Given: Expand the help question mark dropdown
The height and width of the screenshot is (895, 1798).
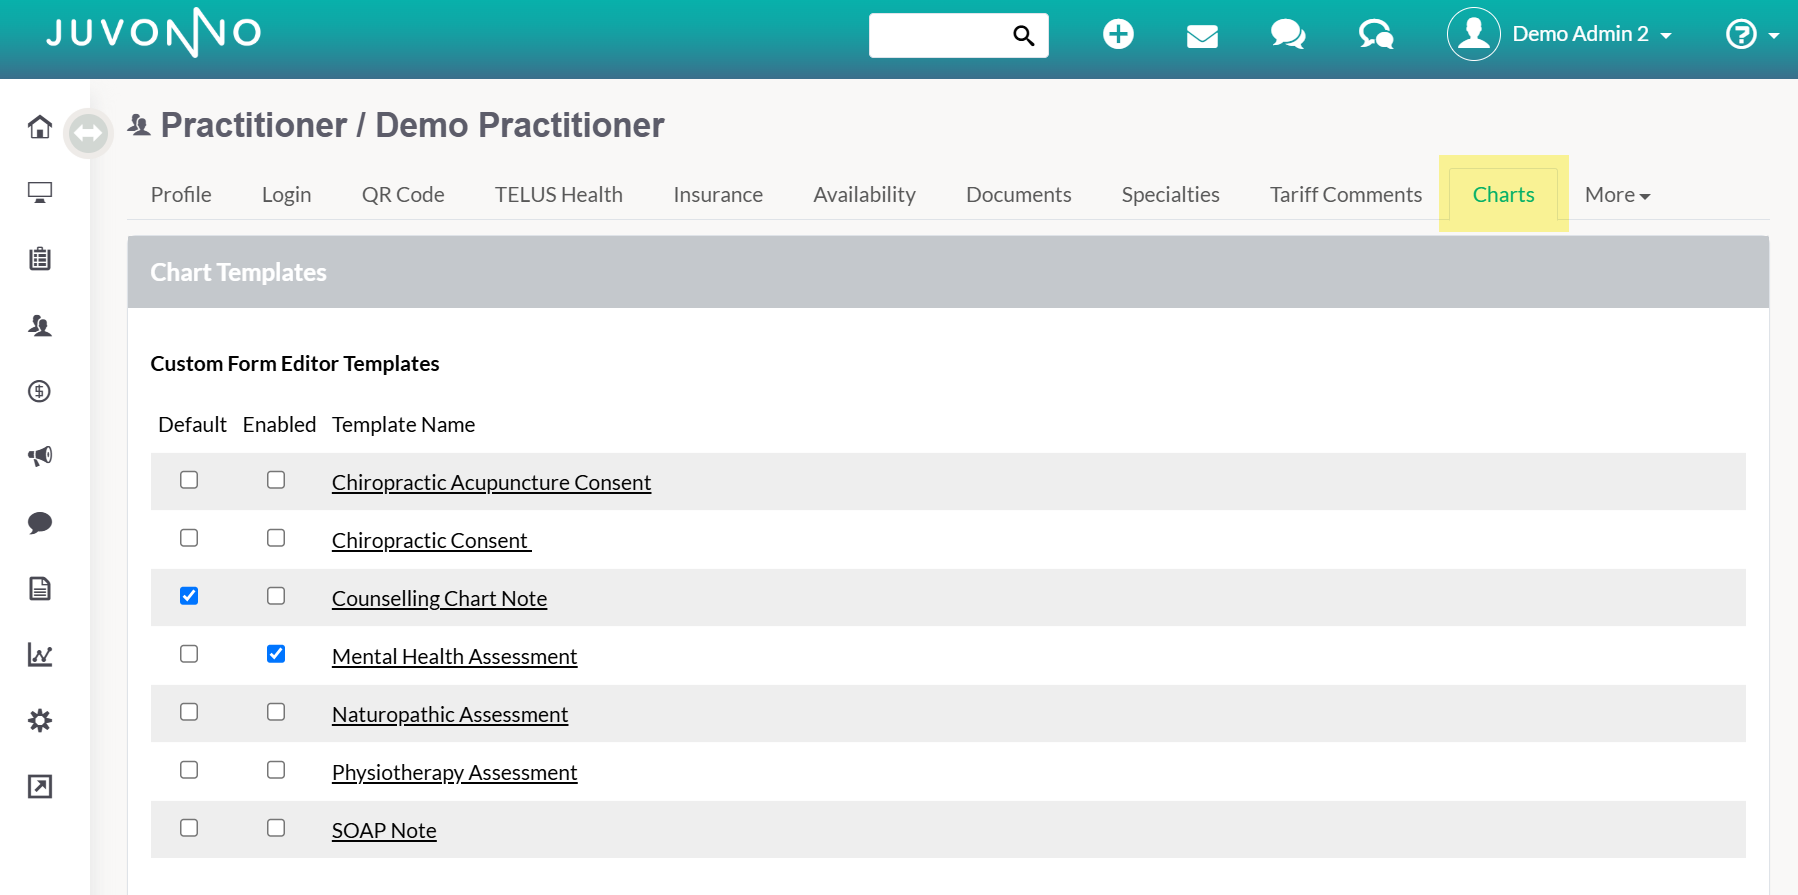Looking at the screenshot, I should 1752,35.
